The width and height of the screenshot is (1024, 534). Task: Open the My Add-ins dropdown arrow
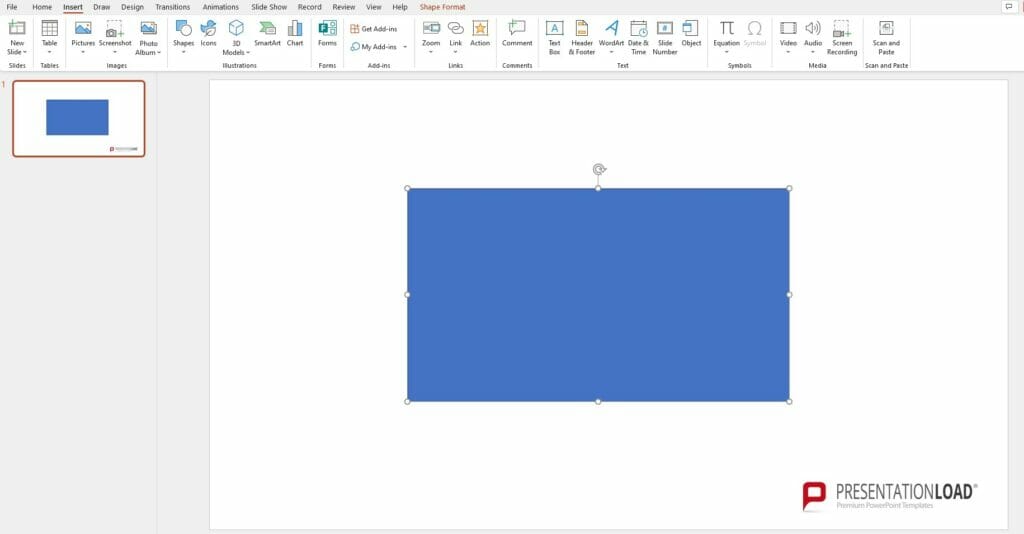tap(405, 47)
